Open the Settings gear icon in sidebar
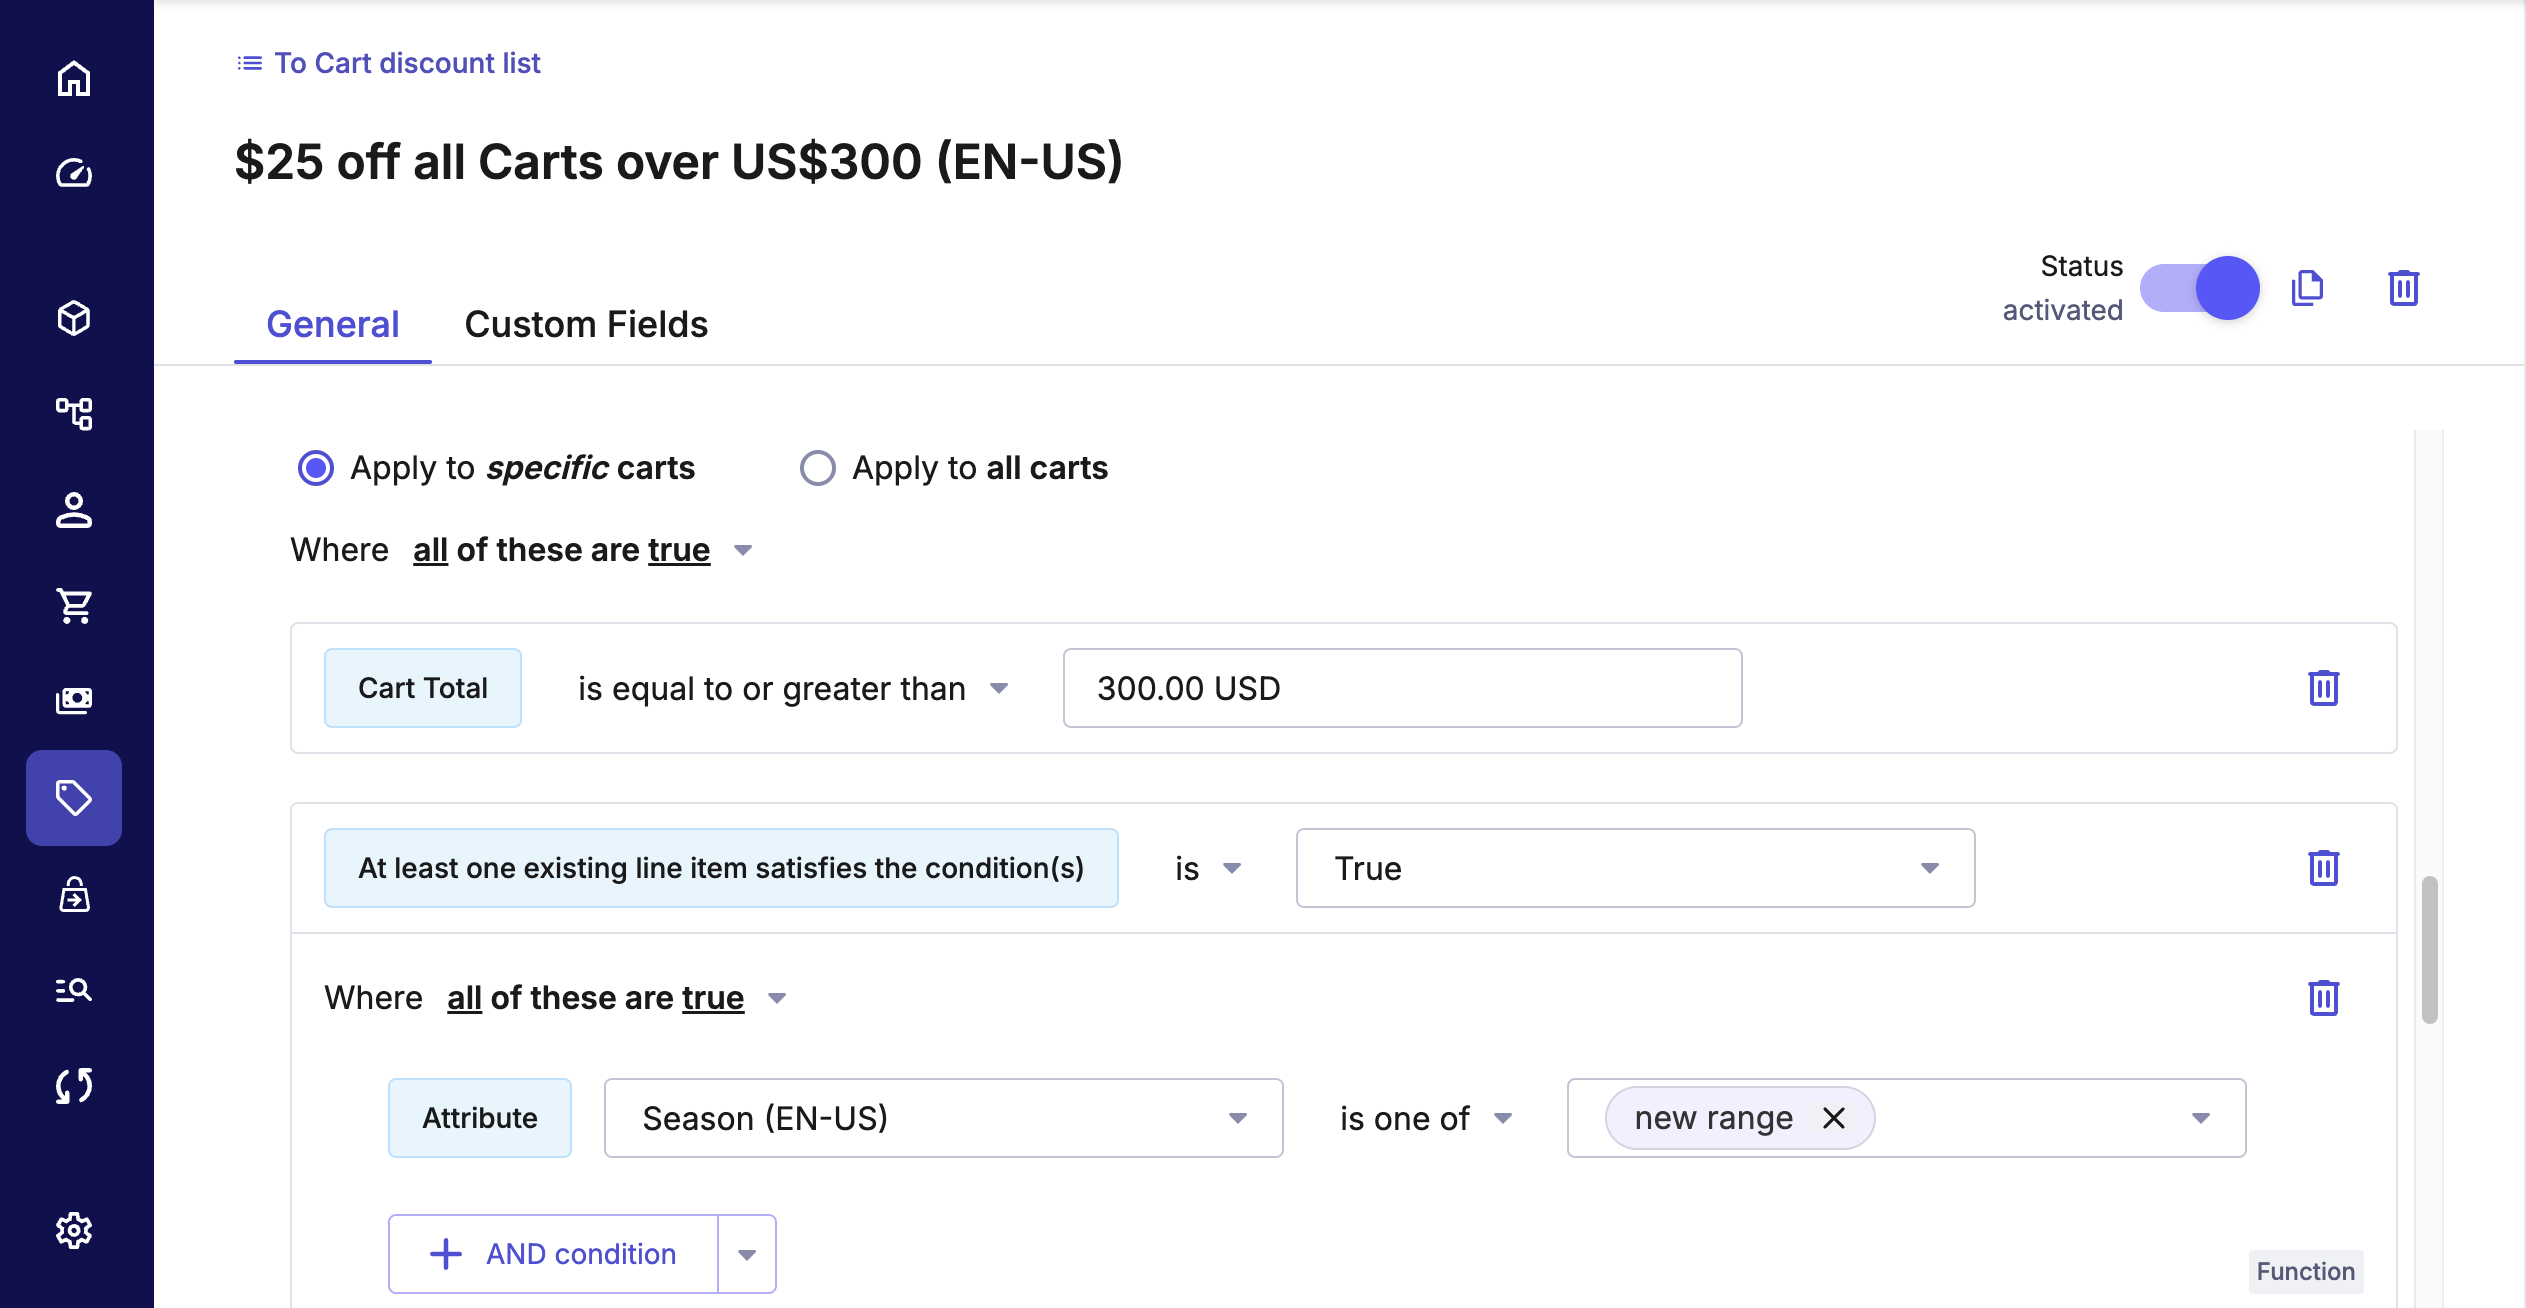Image resolution: width=2526 pixels, height=1308 pixels. [74, 1230]
